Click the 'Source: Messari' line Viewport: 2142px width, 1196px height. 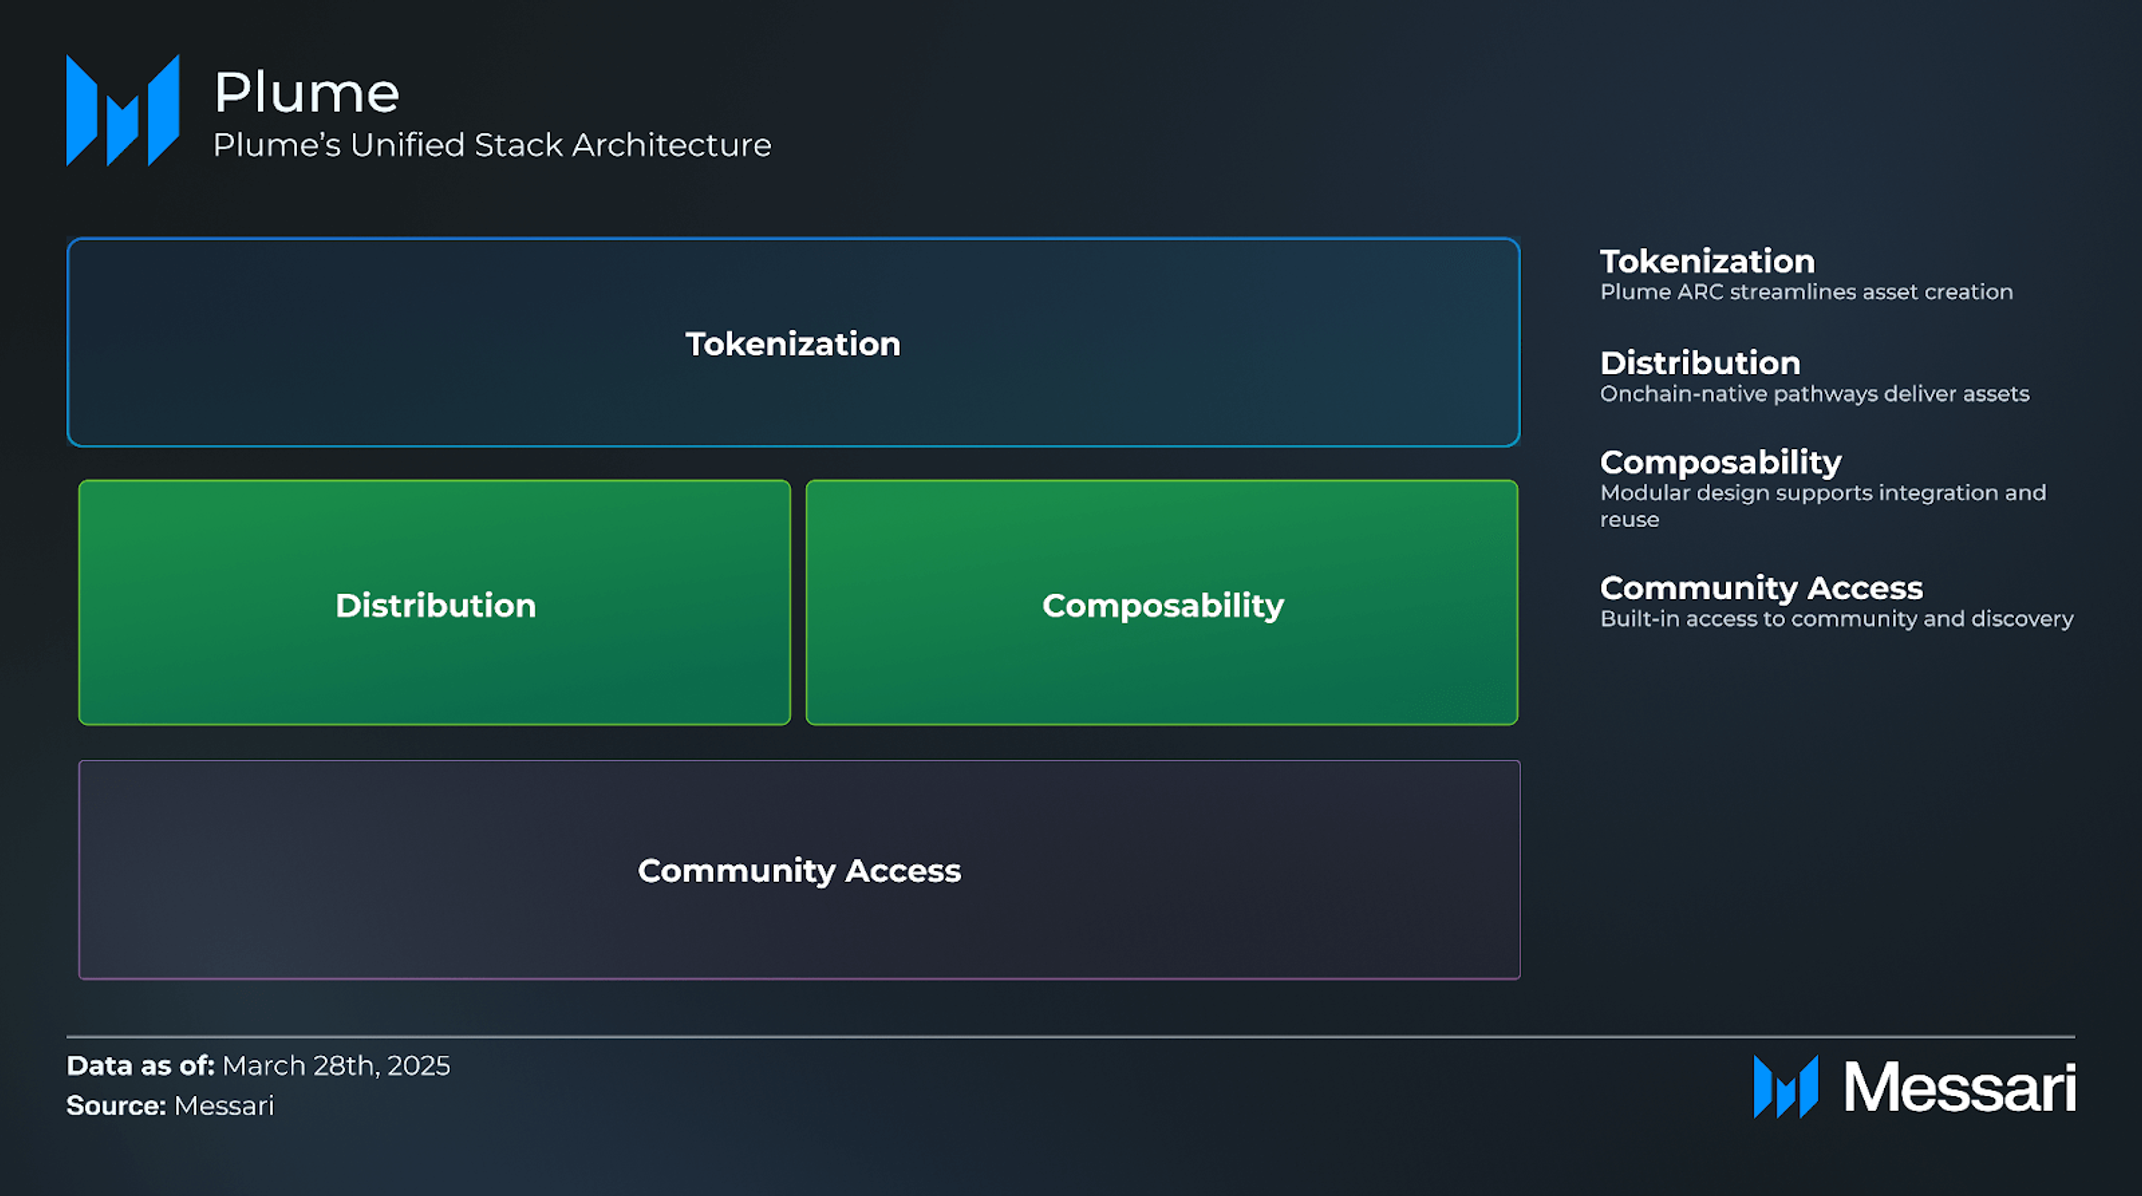coord(170,1106)
